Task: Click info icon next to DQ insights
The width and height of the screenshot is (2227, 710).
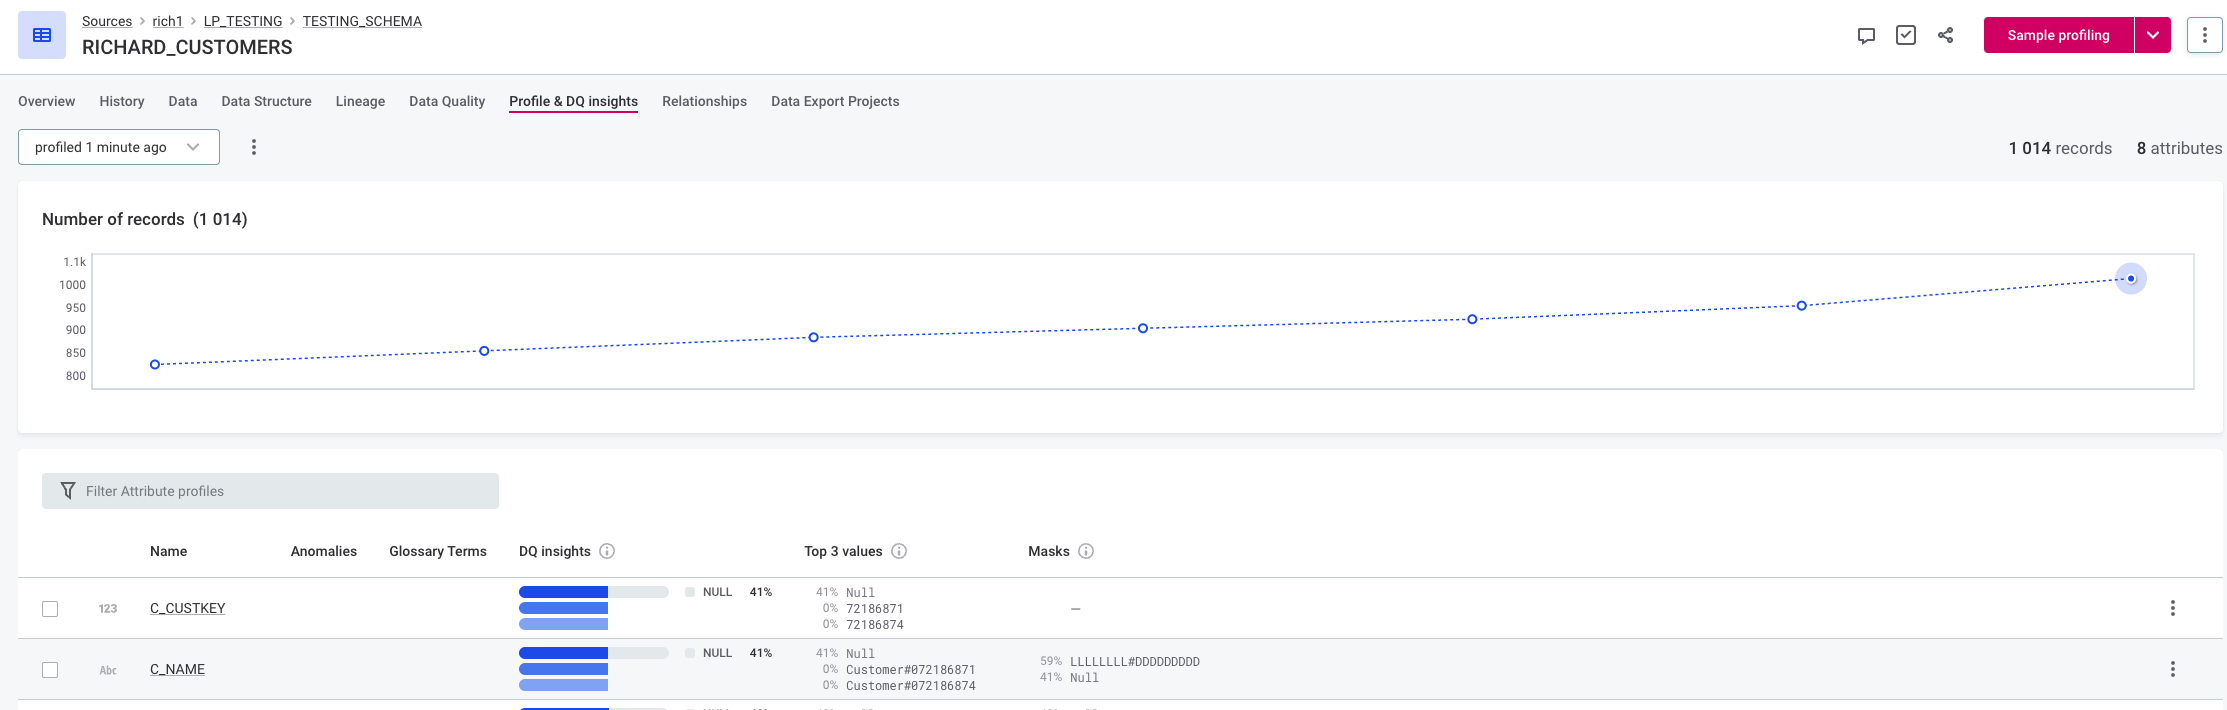Action: [x=607, y=551]
